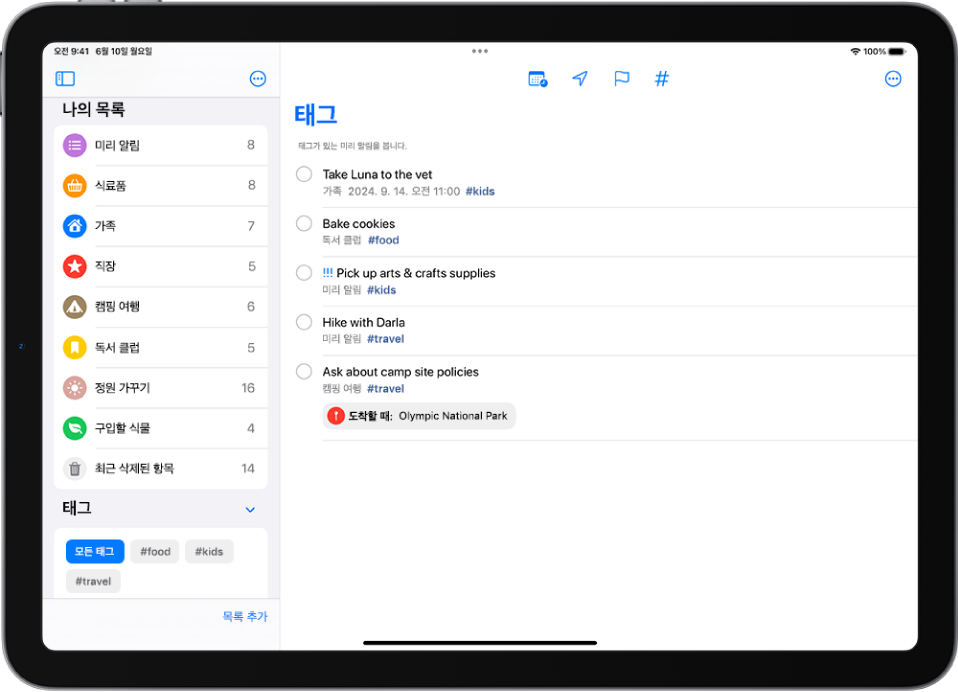958x692 pixels.
Task: Select the red 직장 star icon
Action: 75,266
